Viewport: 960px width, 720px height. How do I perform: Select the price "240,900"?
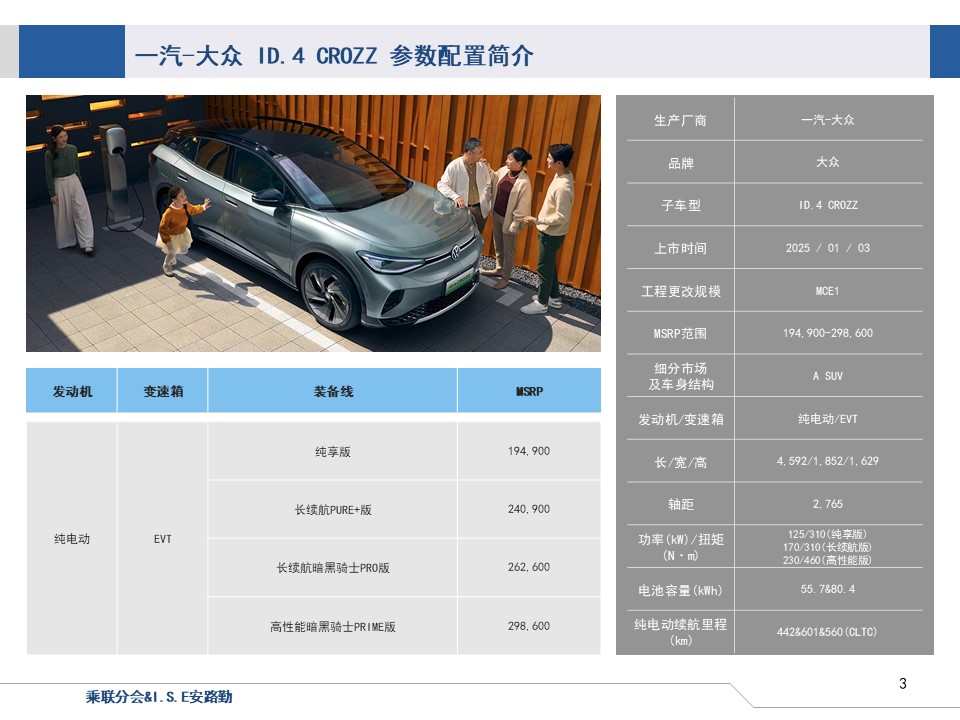click(x=529, y=509)
